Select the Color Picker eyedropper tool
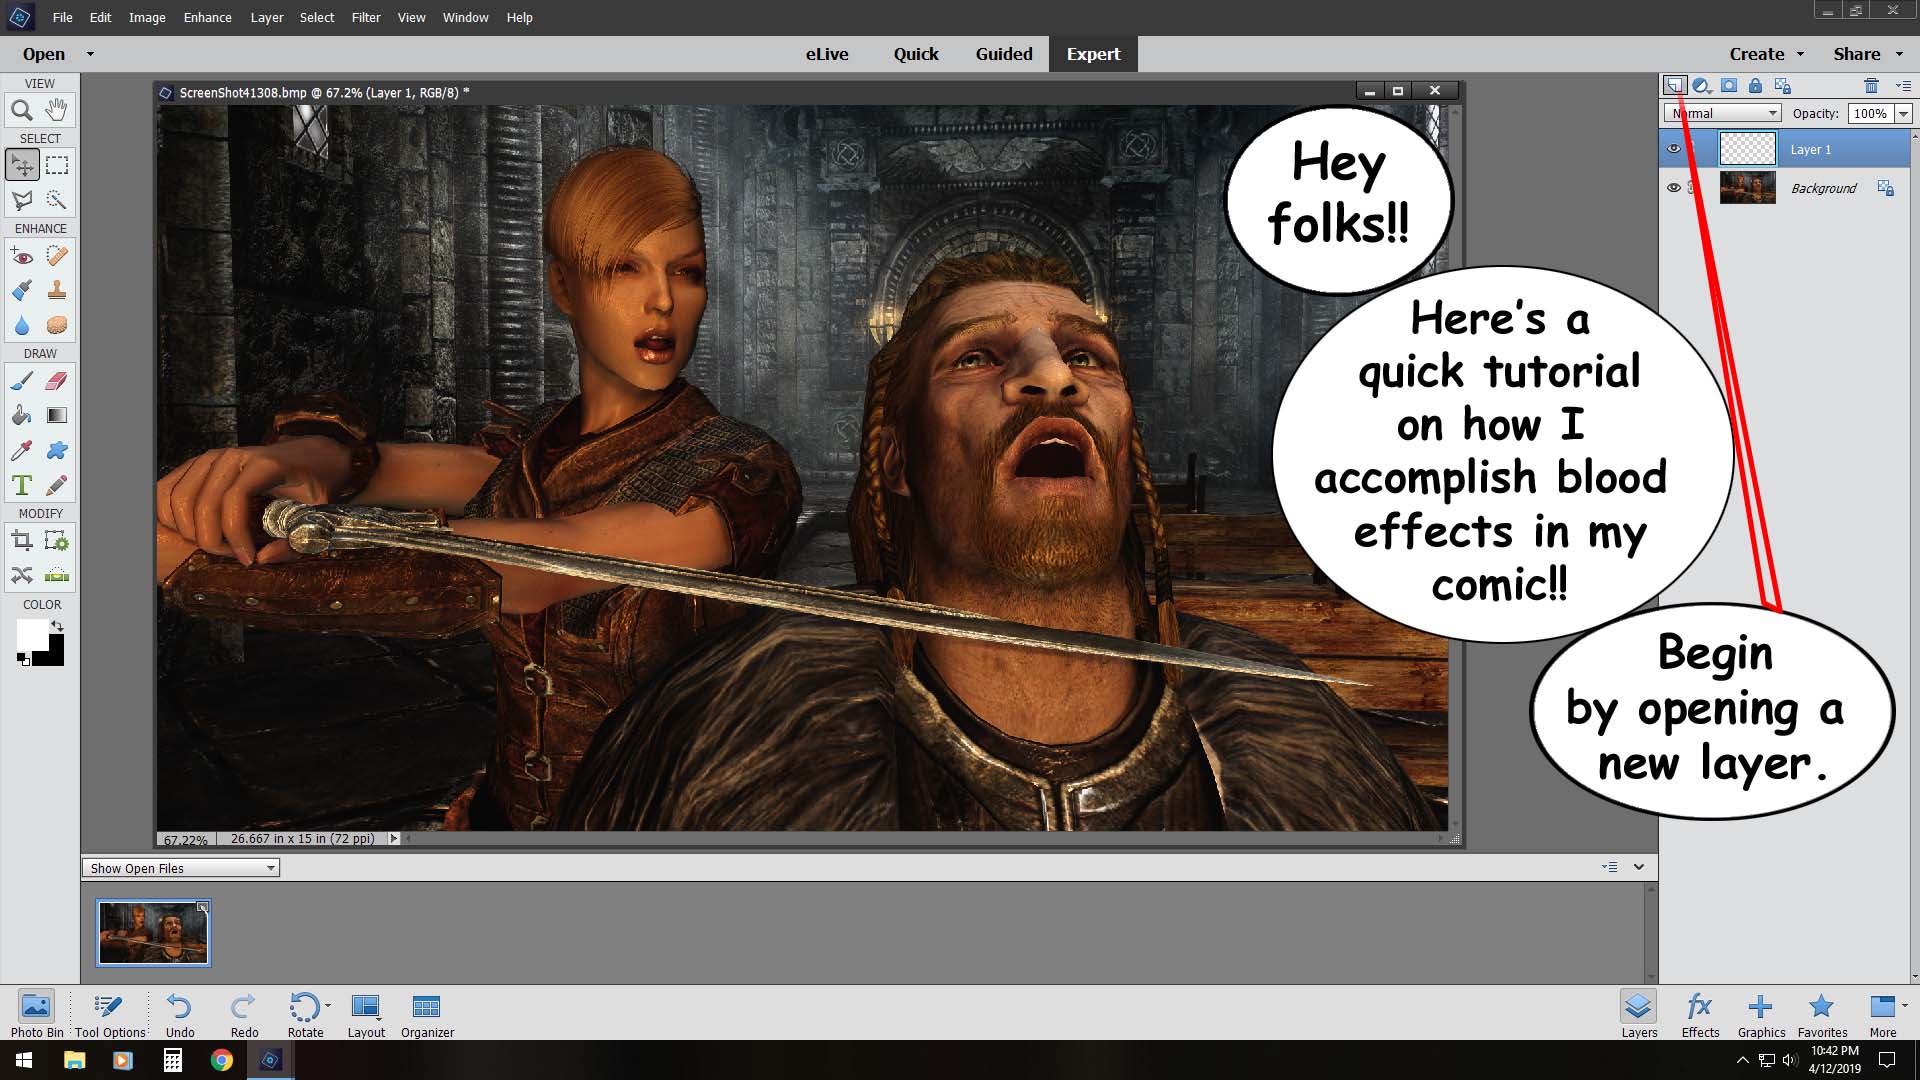Image resolution: width=1920 pixels, height=1080 pixels. (x=22, y=451)
